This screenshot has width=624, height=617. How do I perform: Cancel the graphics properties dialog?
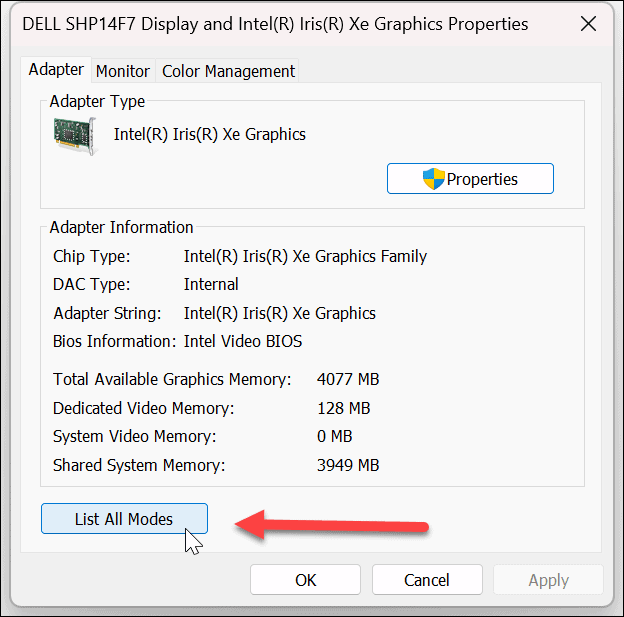pos(427,580)
